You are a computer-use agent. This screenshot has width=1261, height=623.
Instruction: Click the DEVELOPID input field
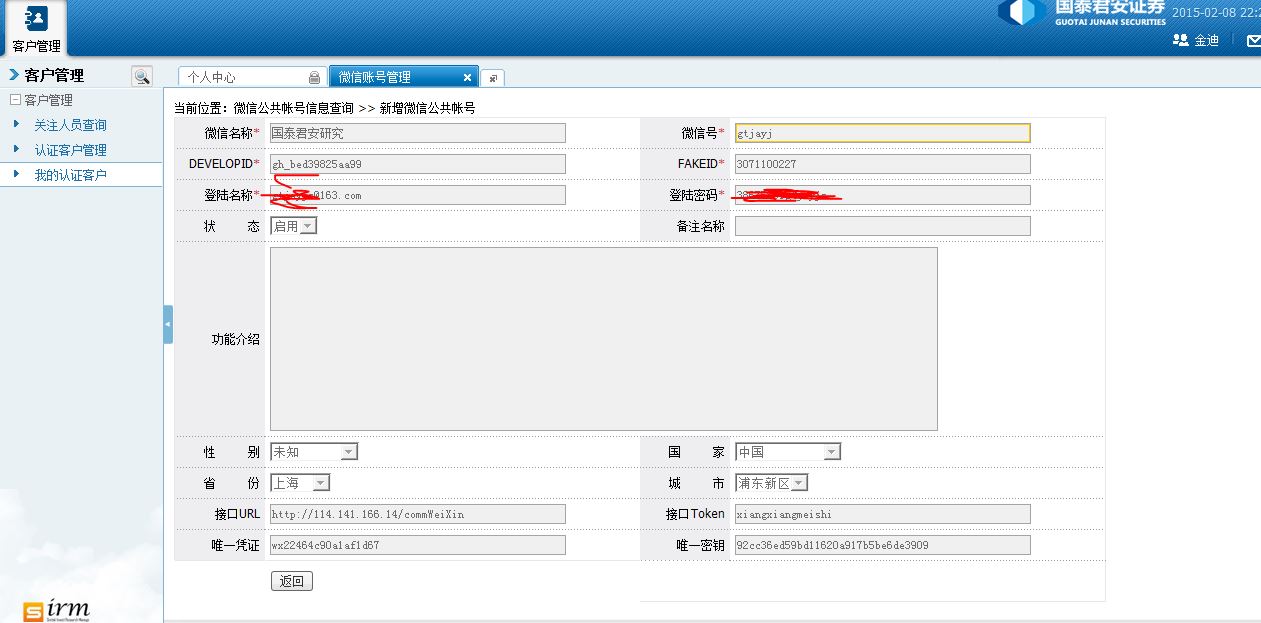tap(417, 164)
